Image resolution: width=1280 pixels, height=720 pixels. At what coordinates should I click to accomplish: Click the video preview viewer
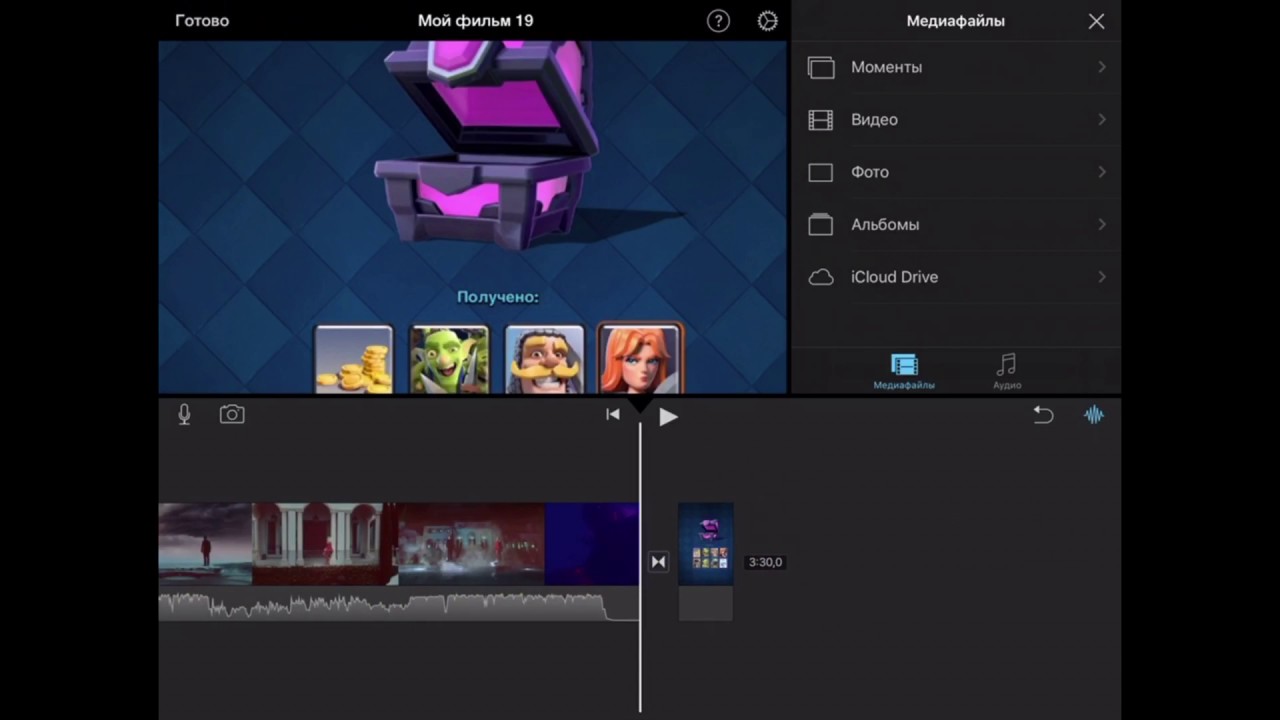click(x=473, y=217)
